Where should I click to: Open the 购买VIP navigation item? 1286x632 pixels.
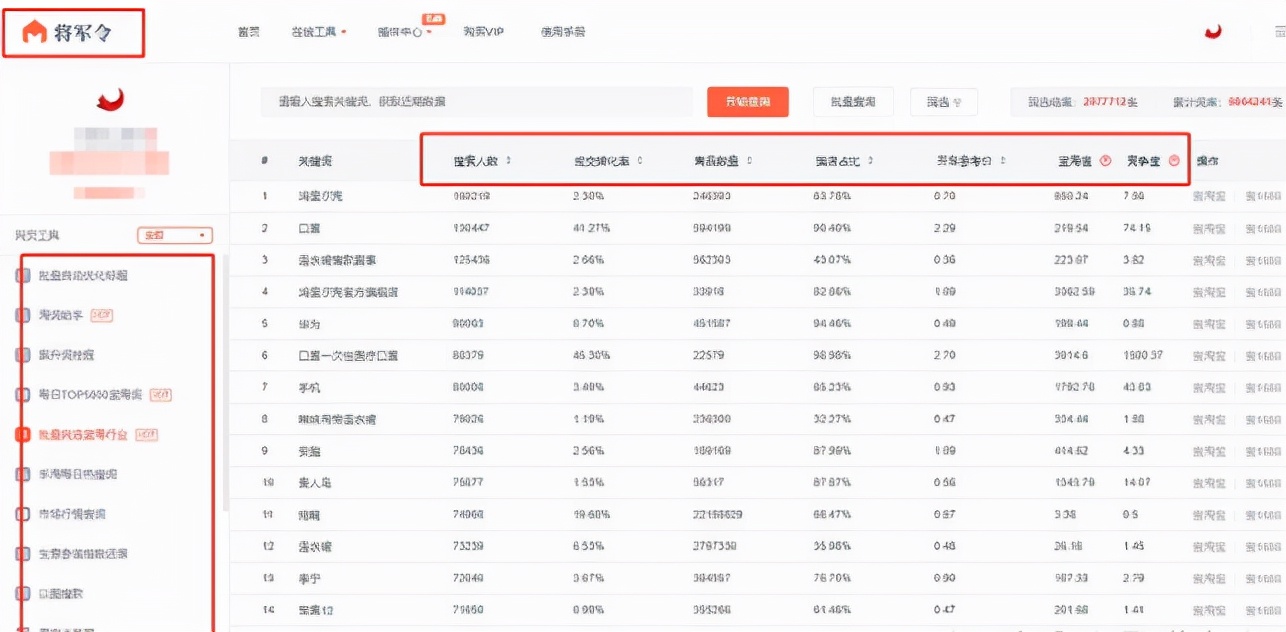click(483, 32)
